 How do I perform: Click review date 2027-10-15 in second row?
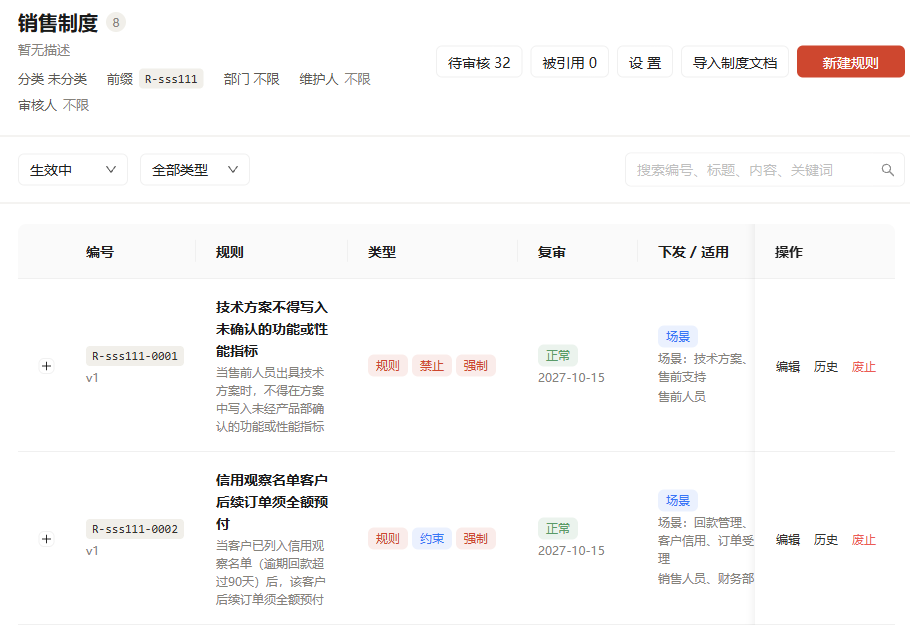click(x=571, y=551)
